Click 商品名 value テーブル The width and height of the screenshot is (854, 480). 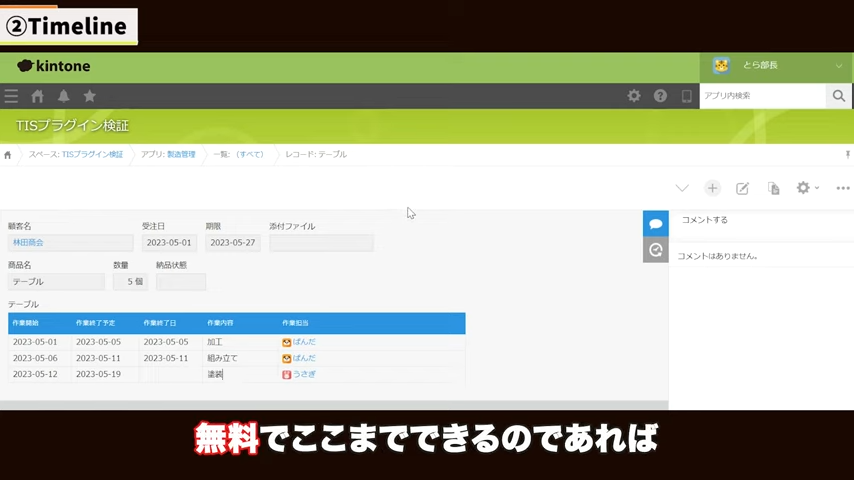tap(56, 282)
